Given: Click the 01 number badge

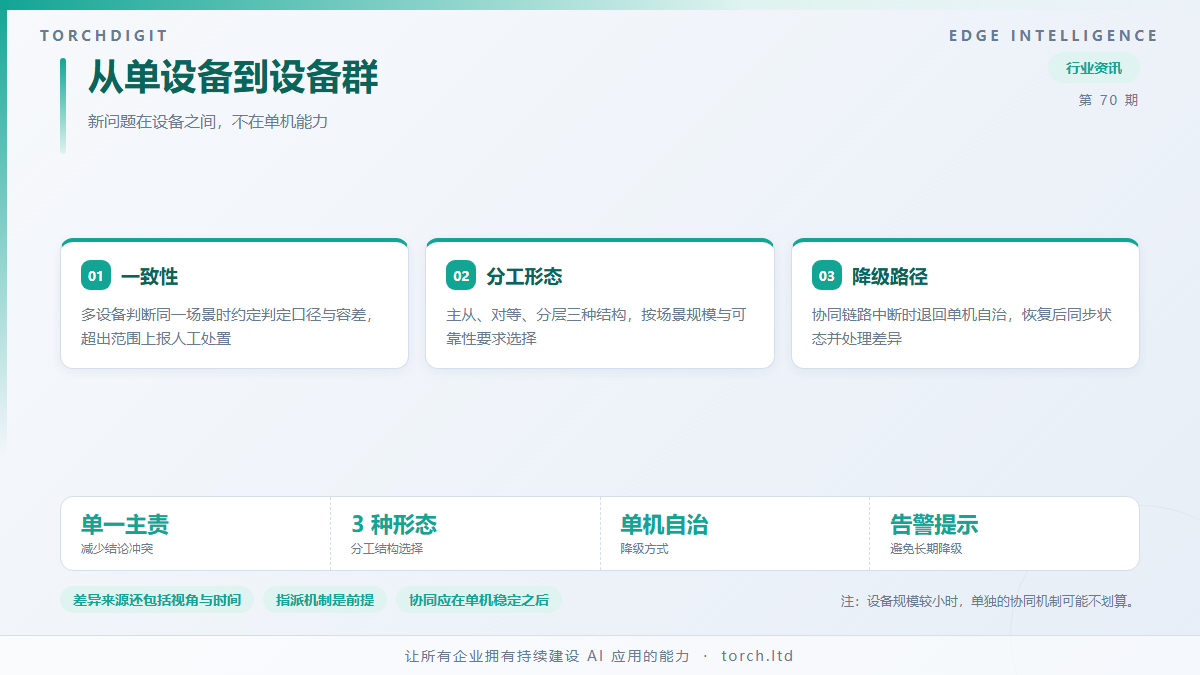Looking at the screenshot, I should 96,276.
